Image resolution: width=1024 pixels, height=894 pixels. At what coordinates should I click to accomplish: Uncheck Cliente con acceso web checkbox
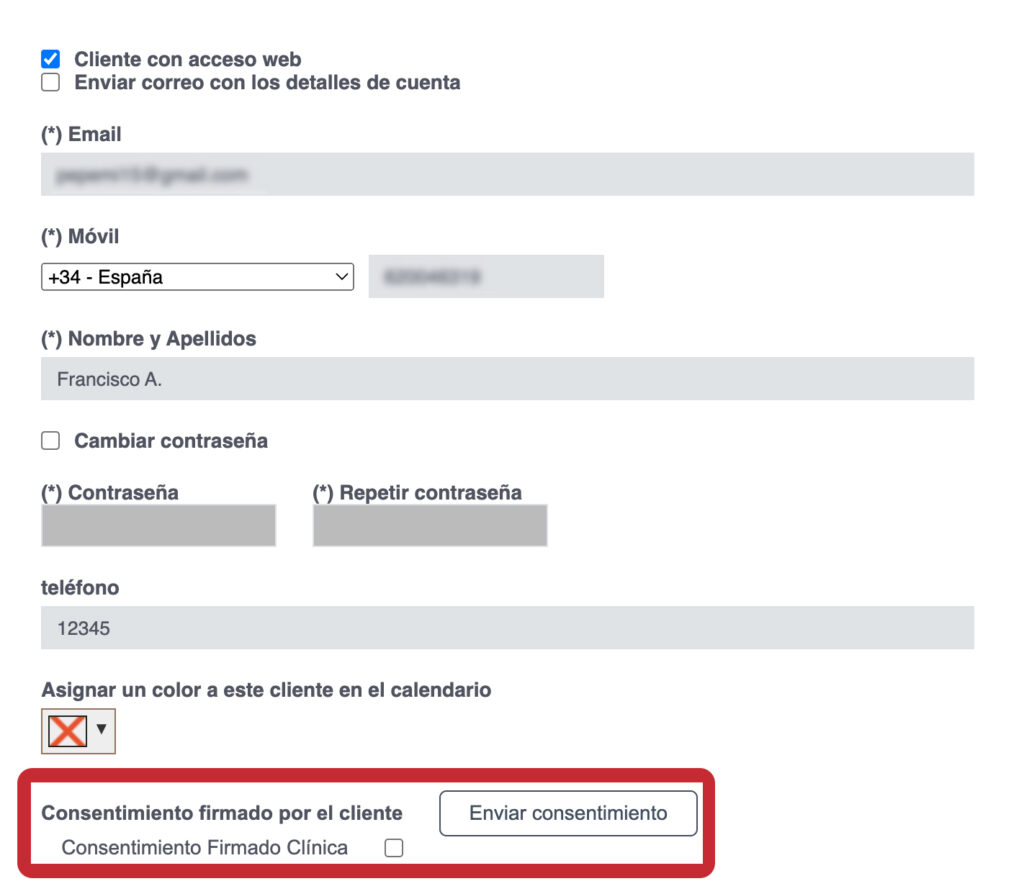click(x=50, y=59)
